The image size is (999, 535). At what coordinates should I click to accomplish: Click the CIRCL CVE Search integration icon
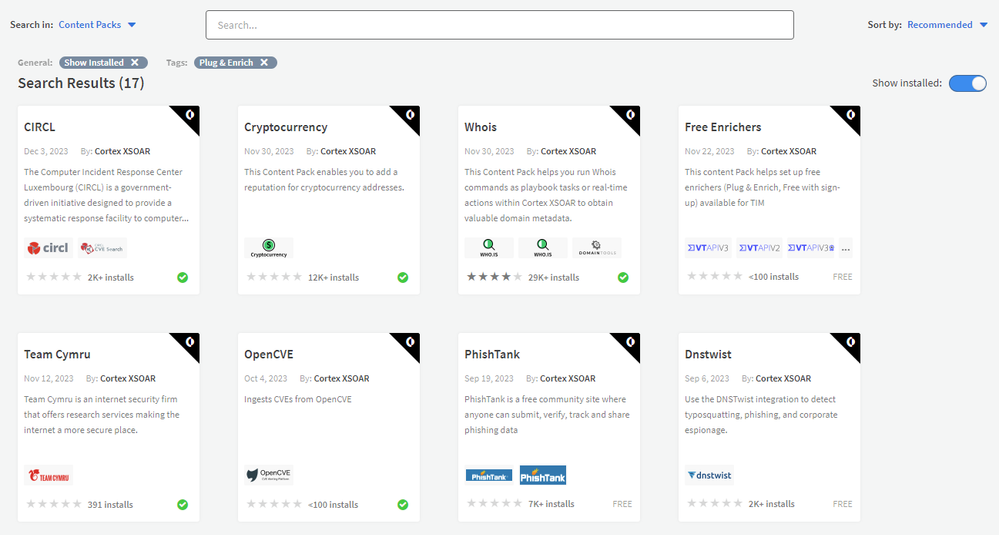coord(102,247)
